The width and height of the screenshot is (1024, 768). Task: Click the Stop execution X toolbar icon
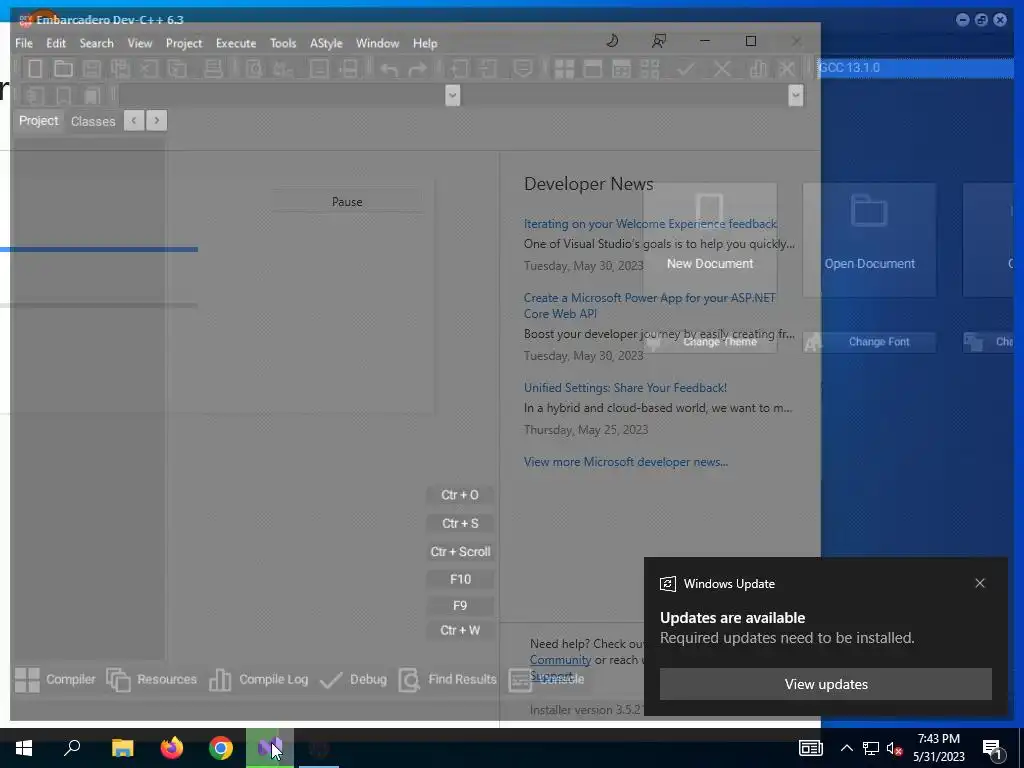(x=722, y=69)
